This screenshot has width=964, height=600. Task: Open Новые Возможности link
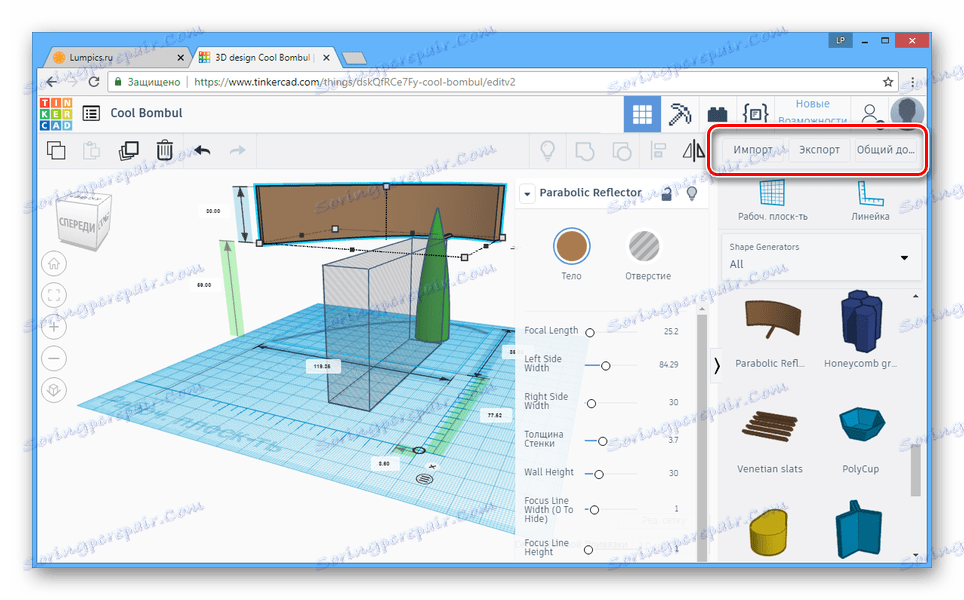point(813,111)
